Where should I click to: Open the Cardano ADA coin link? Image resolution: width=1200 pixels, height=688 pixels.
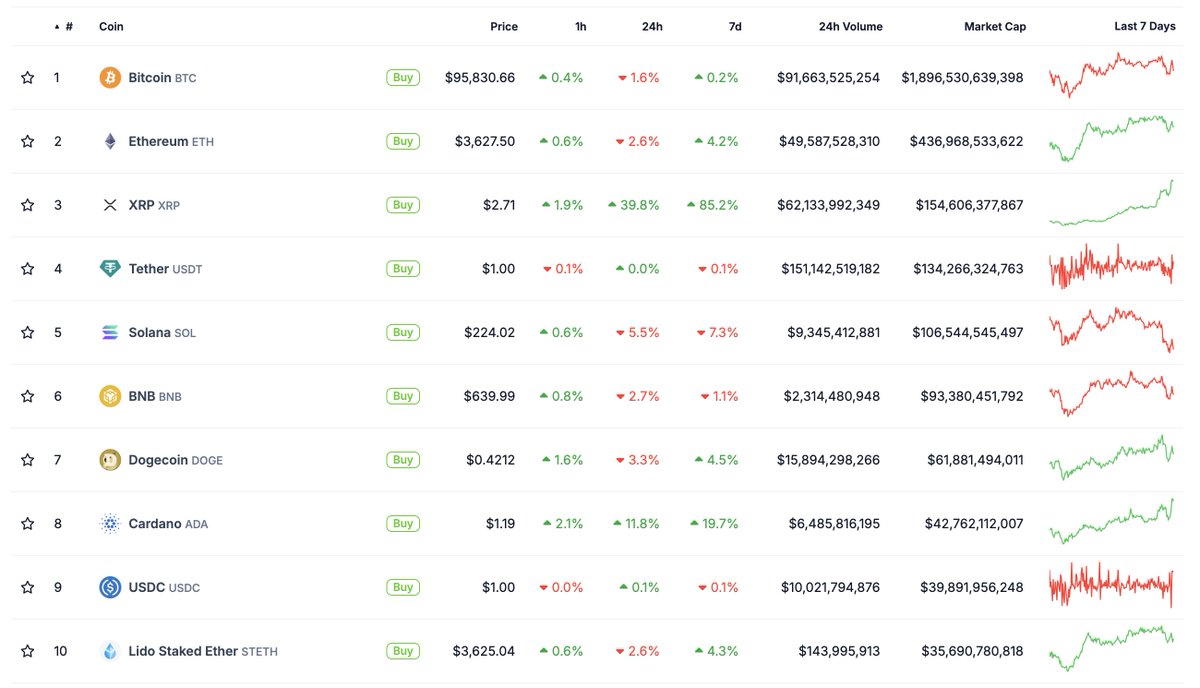pos(168,523)
